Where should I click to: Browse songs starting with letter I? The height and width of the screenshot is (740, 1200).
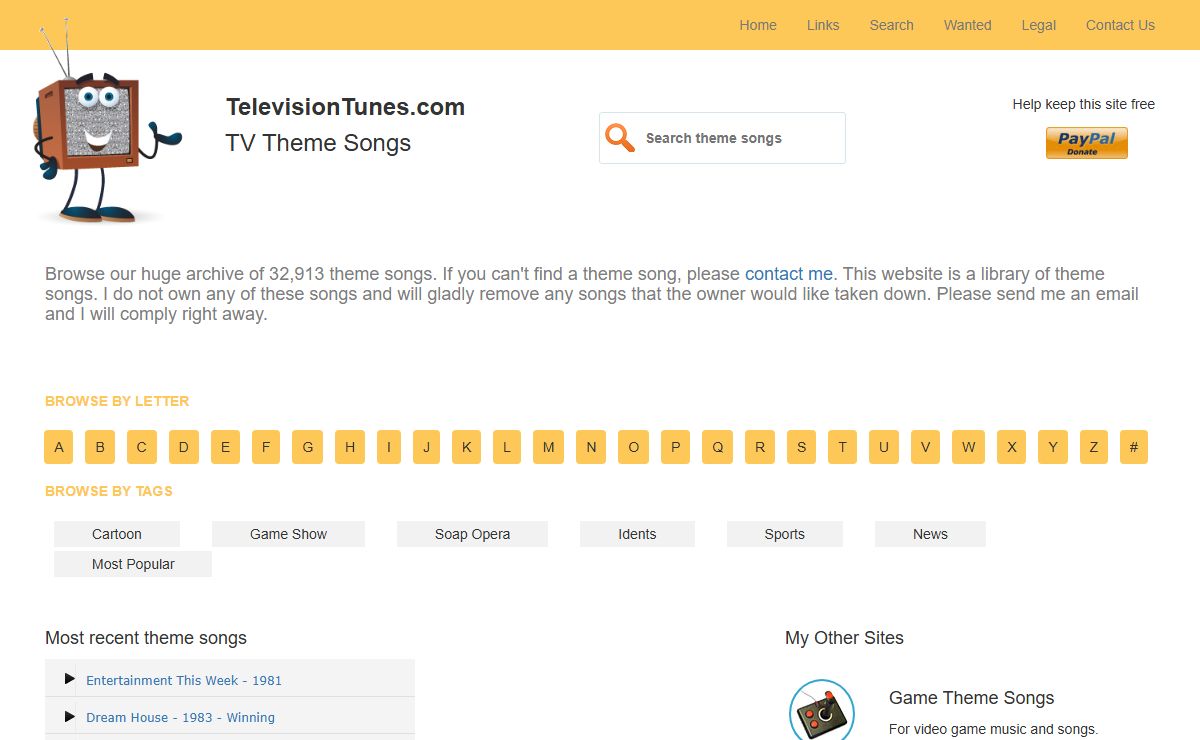[x=389, y=447]
